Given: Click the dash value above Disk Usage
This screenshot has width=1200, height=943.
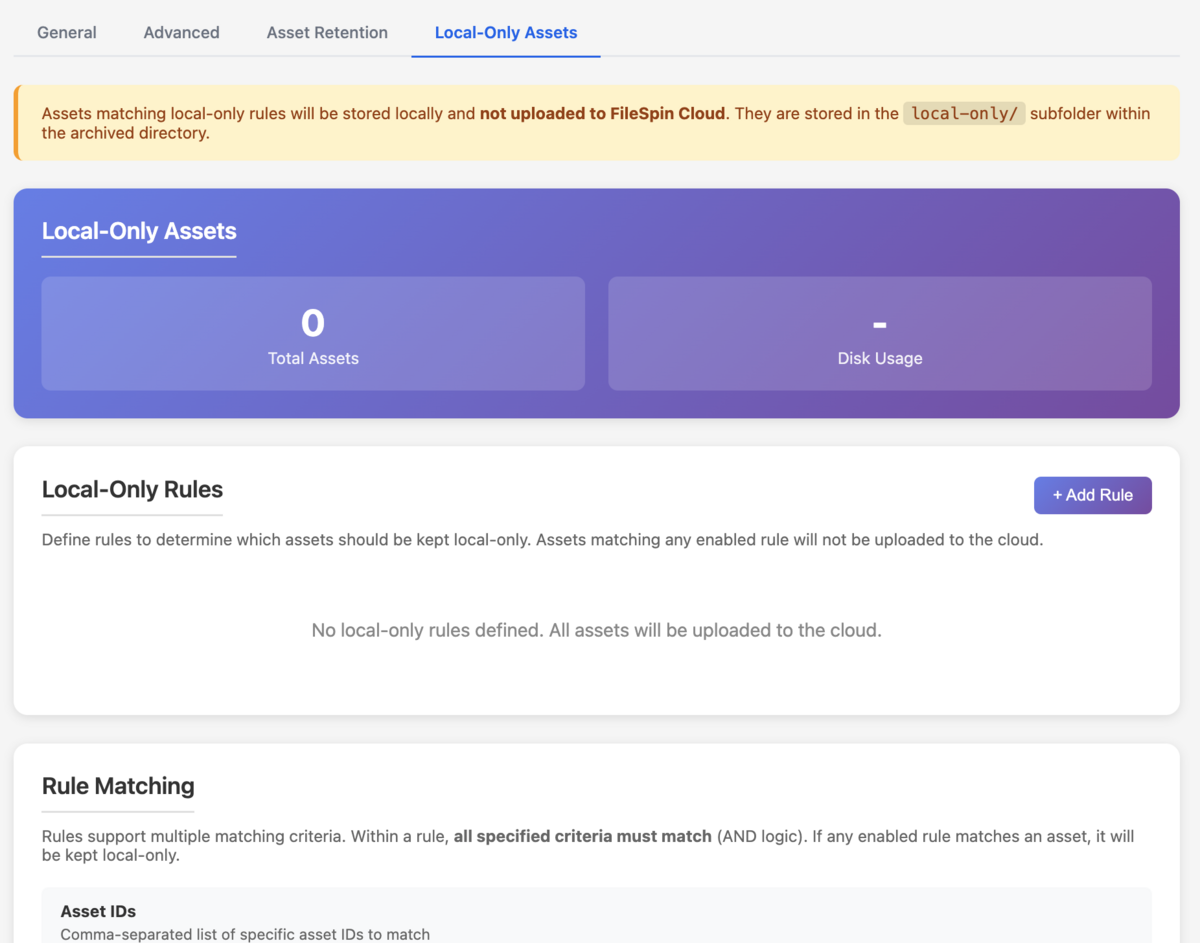Looking at the screenshot, I should pyautogui.click(x=879, y=324).
